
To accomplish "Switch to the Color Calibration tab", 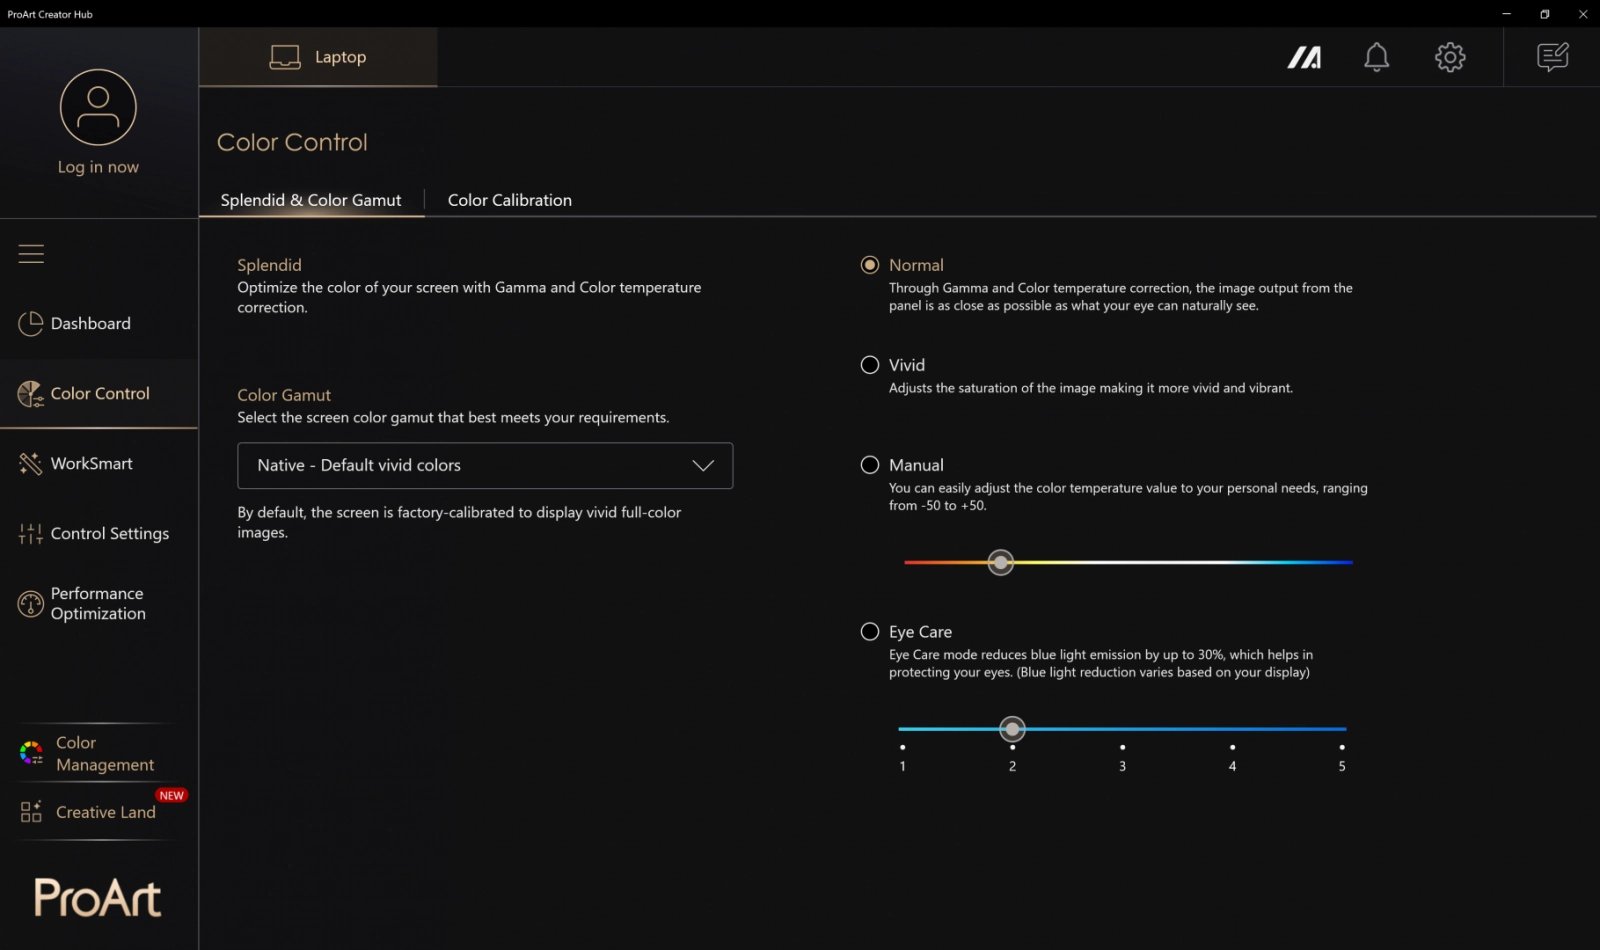I will click(x=509, y=200).
